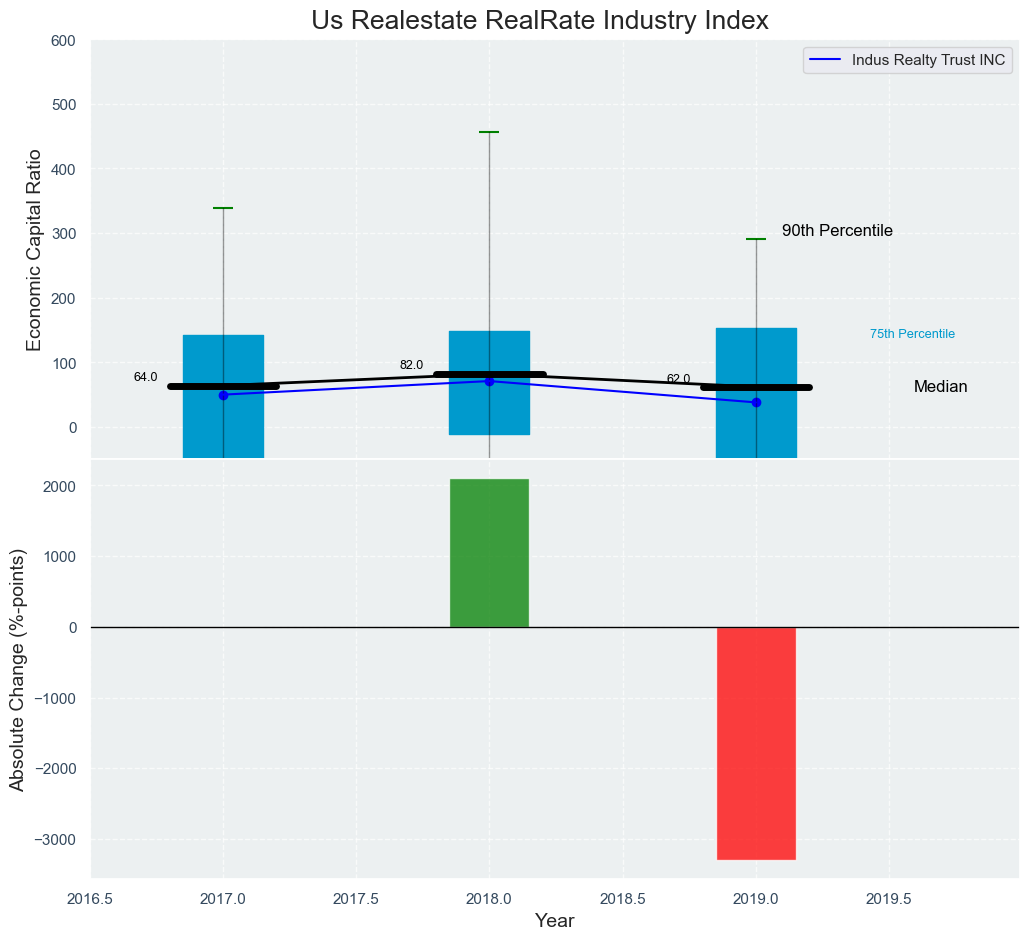Click the red 2019 absolute change bar
Viewport: 1029px width, 940px height.
pos(756,742)
